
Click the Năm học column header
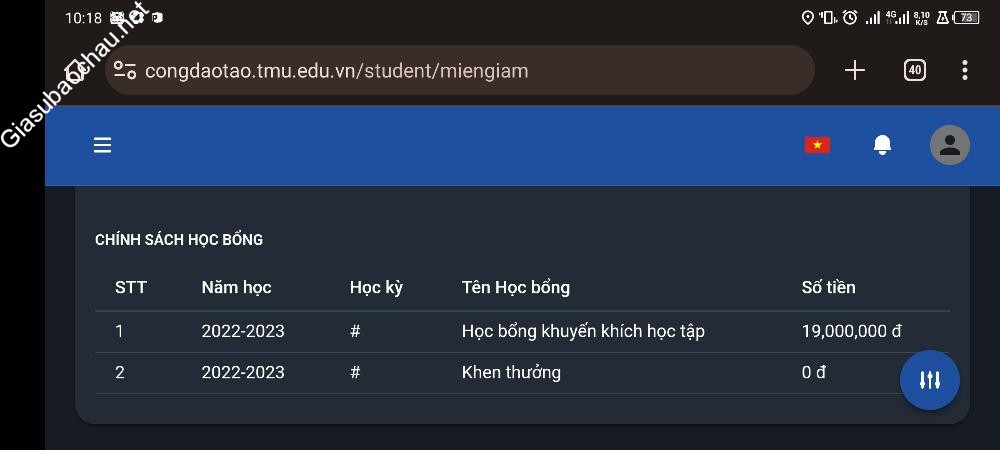pyautogui.click(x=236, y=287)
